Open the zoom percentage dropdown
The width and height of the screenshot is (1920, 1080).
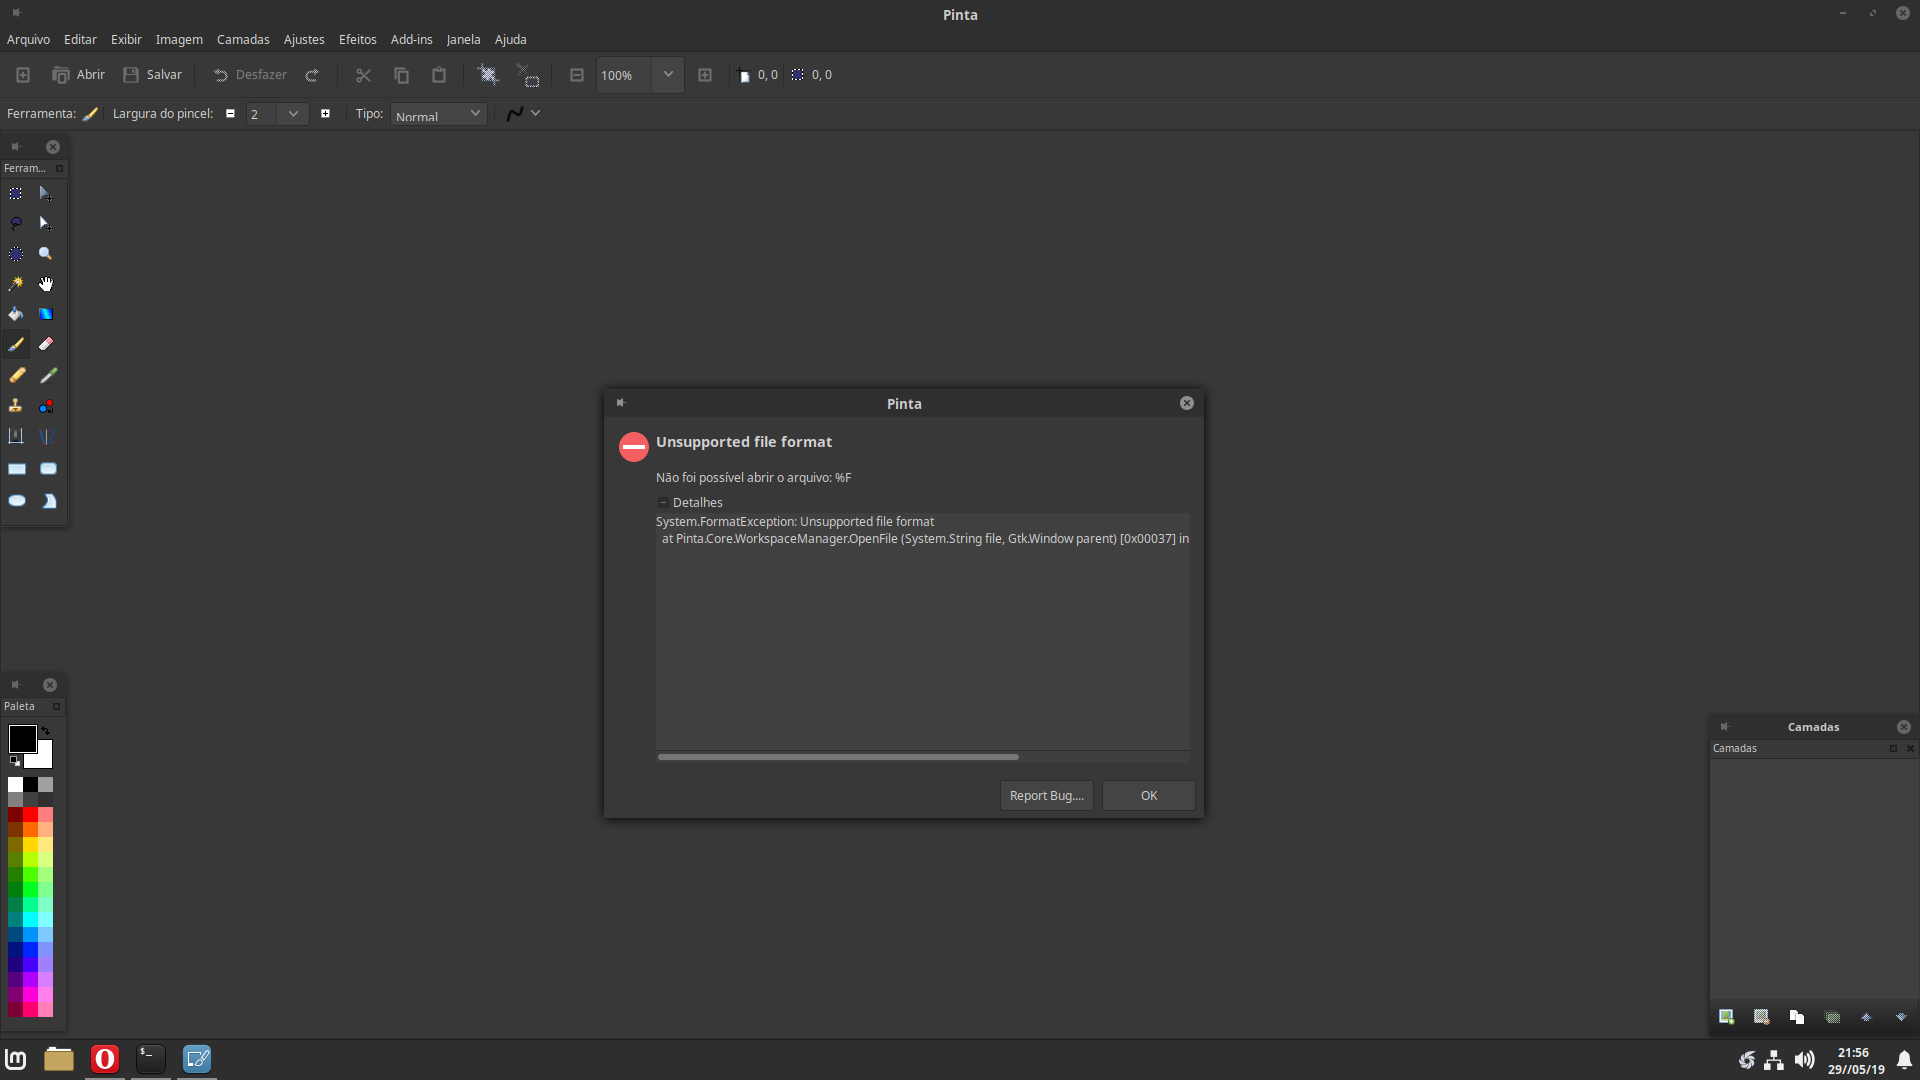point(668,75)
